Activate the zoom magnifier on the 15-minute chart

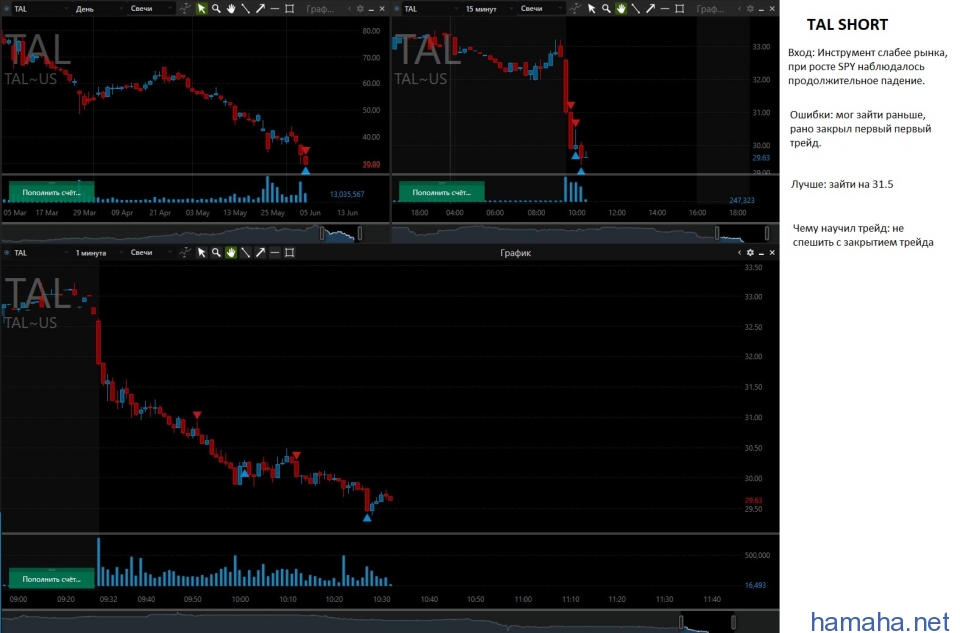606,9
